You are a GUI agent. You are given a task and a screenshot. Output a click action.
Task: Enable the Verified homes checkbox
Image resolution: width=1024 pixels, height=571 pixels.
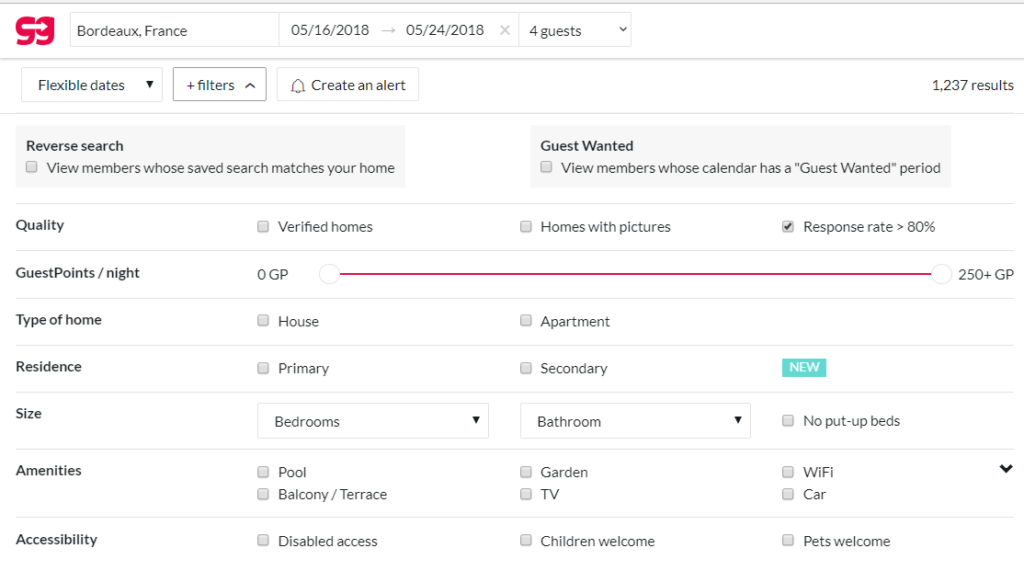click(263, 227)
